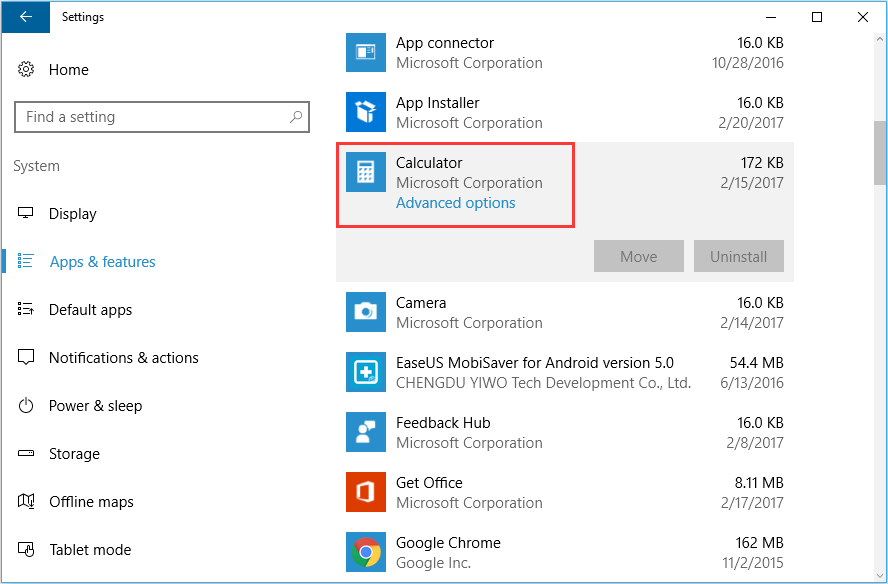Click the Camera app icon
This screenshot has height=584, width=888.
pyautogui.click(x=366, y=312)
